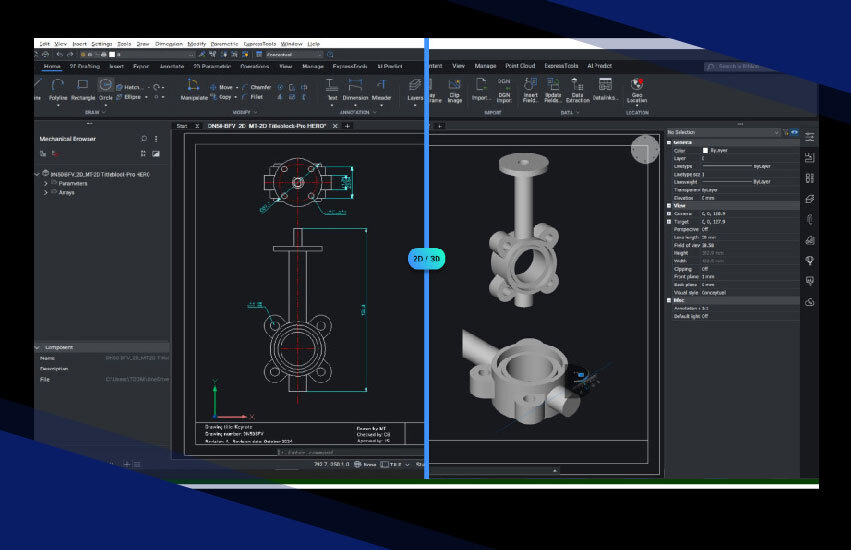Activate the Circle draw tool

pos(105,90)
